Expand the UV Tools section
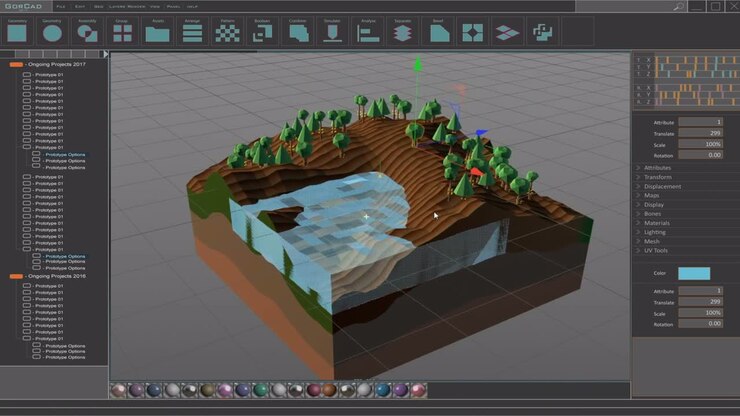This screenshot has width=740, height=416. (x=652, y=250)
